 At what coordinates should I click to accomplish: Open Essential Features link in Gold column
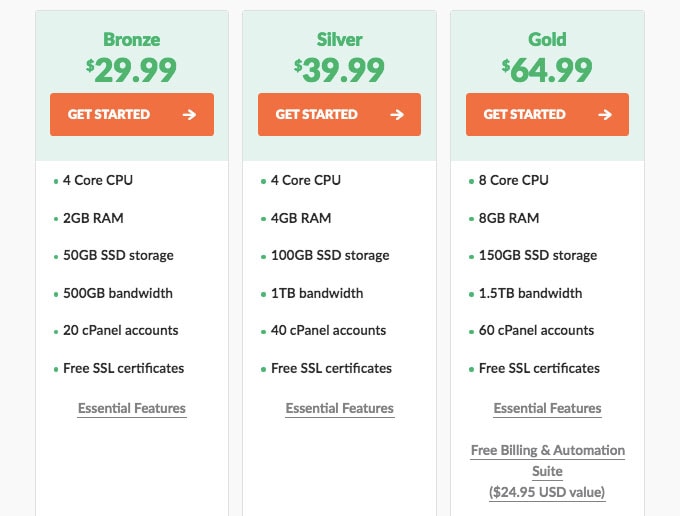click(547, 408)
